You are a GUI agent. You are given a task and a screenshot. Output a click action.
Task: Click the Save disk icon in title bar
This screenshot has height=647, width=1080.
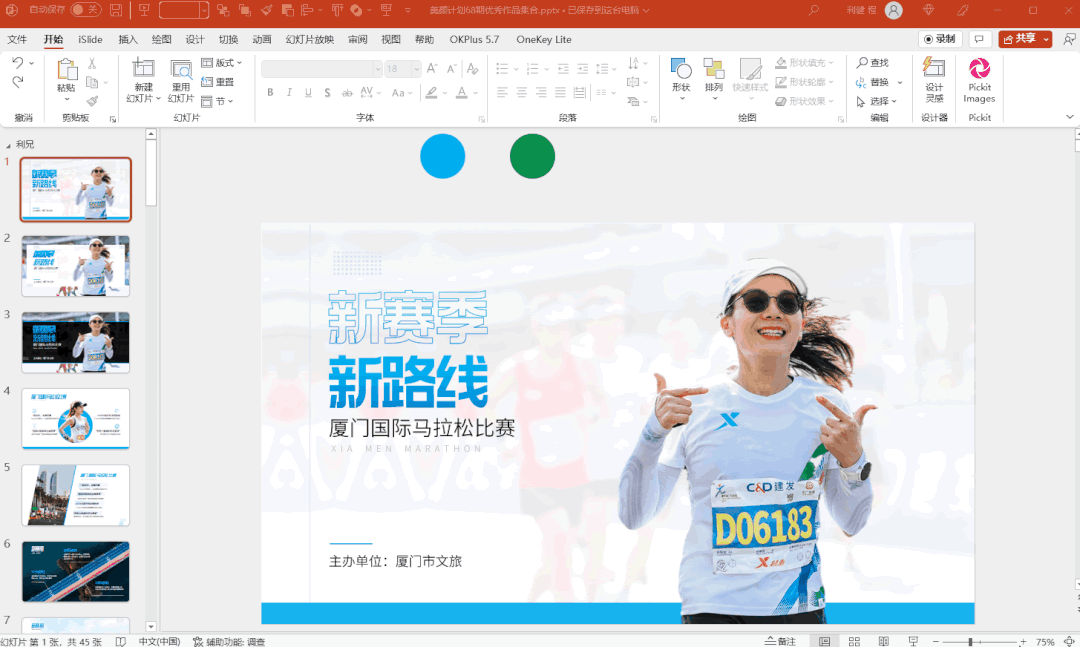tap(116, 10)
